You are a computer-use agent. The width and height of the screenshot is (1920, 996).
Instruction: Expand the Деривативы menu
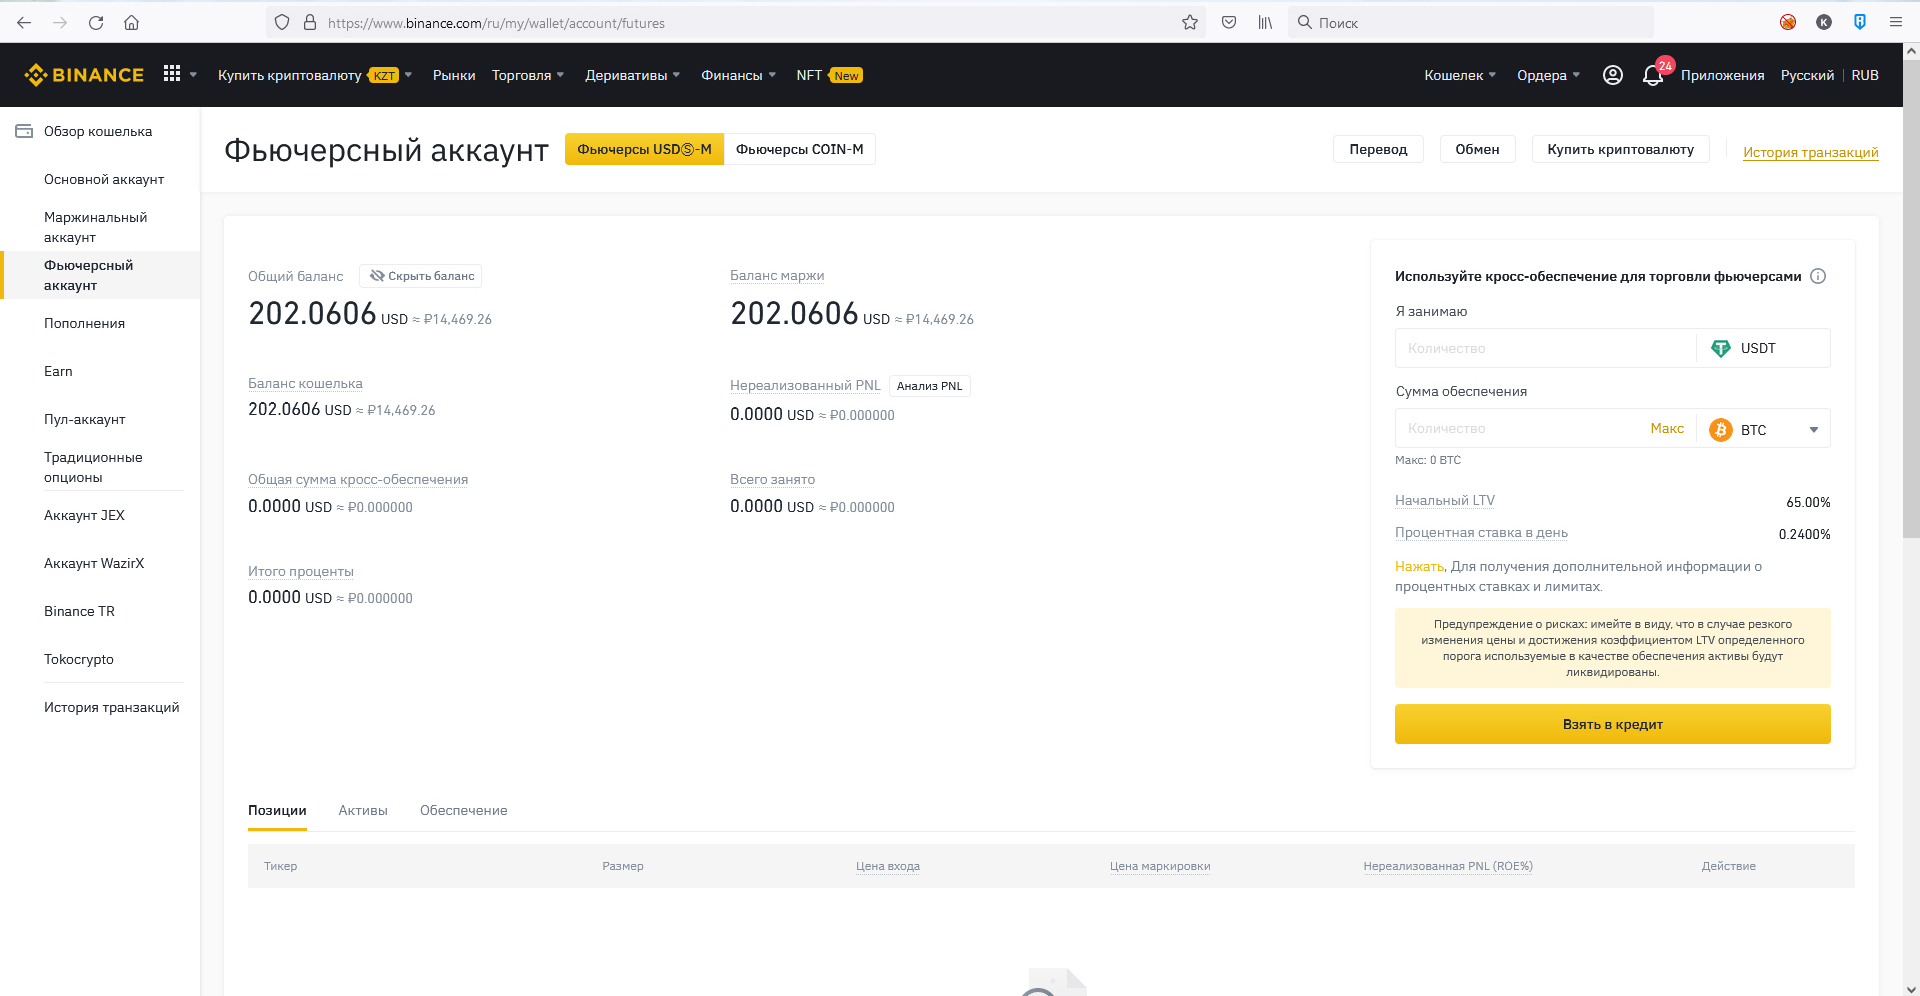tap(632, 75)
